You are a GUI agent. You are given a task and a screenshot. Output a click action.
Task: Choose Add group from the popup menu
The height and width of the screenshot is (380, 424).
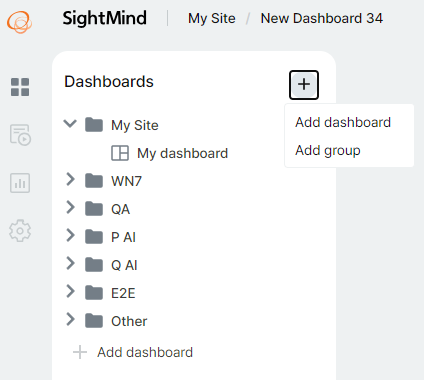click(328, 151)
